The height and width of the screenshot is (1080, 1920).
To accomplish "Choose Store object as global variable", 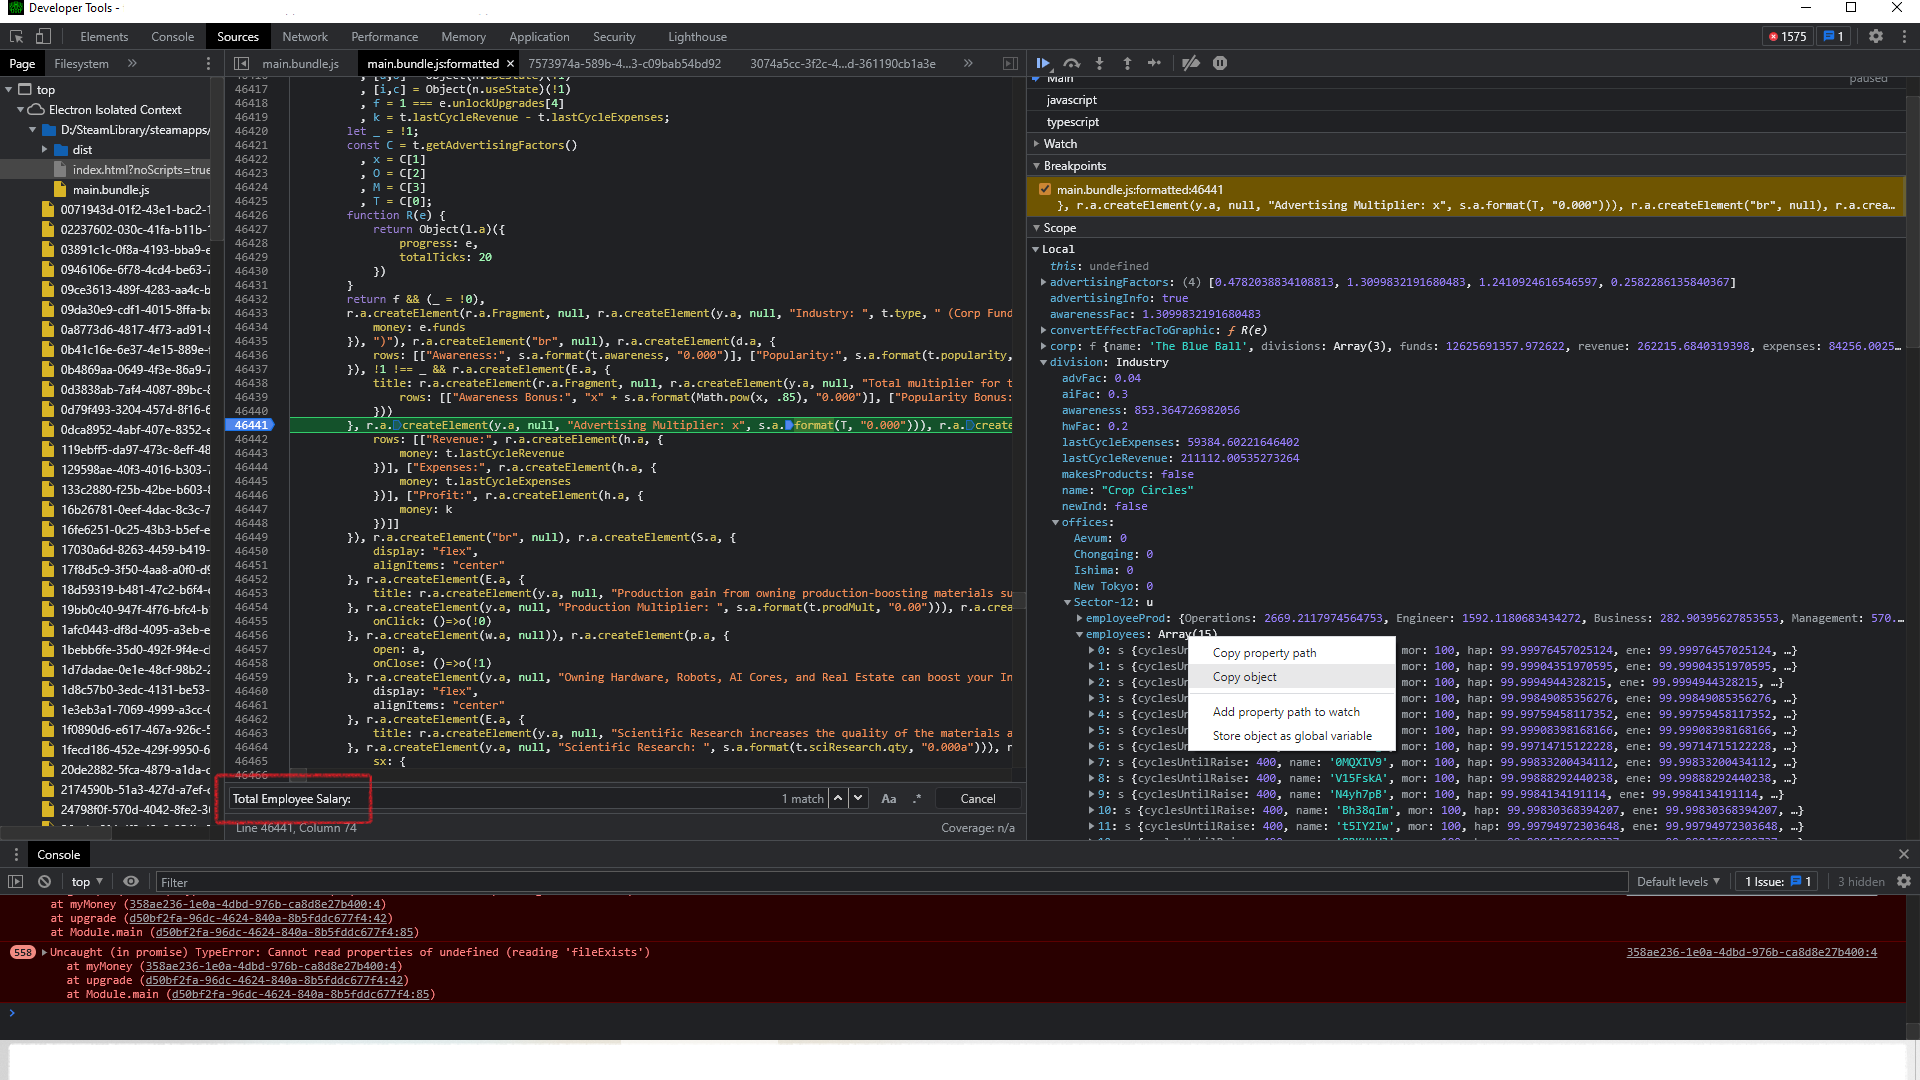I will (x=1291, y=736).
